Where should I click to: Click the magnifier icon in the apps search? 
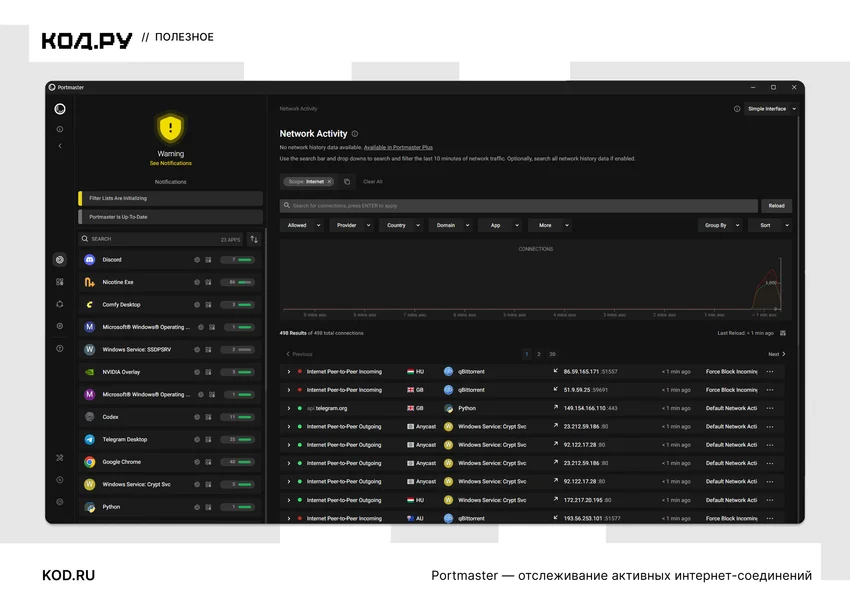click(x=85, y=239)
